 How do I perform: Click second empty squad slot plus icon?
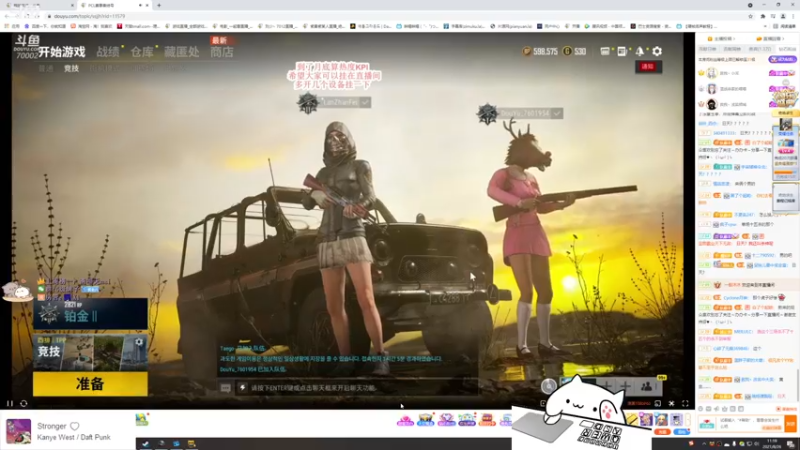[x=626, y=386]
